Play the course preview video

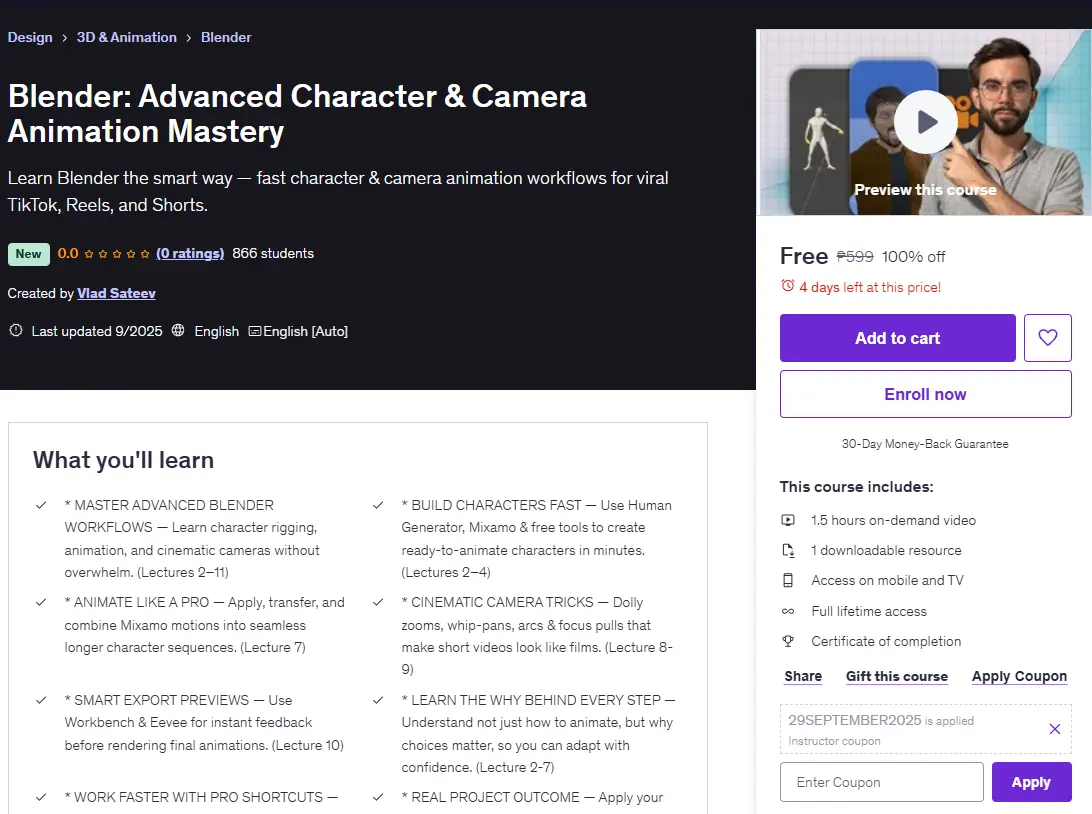(x=925, y=122)
